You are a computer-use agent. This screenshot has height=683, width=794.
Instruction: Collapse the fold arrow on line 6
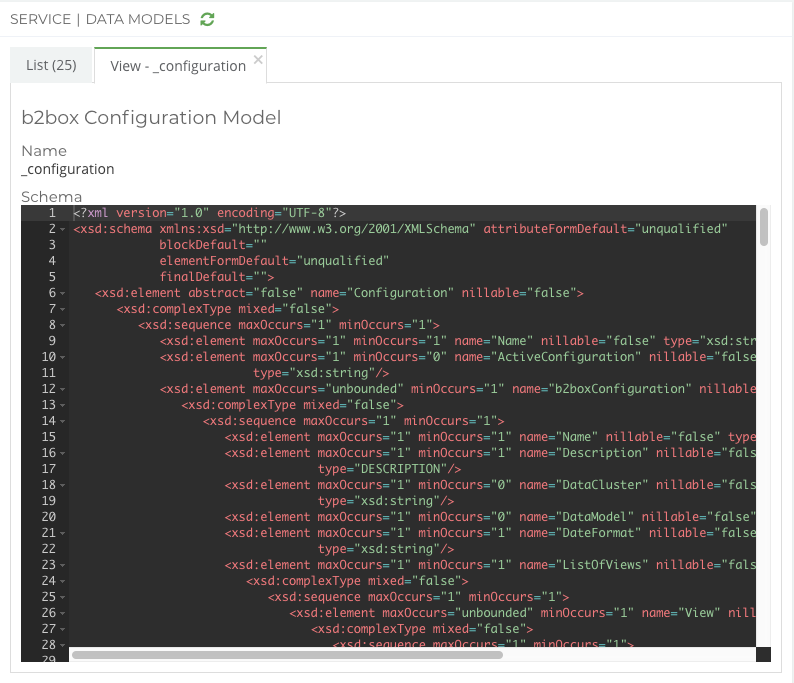[63, 293]
